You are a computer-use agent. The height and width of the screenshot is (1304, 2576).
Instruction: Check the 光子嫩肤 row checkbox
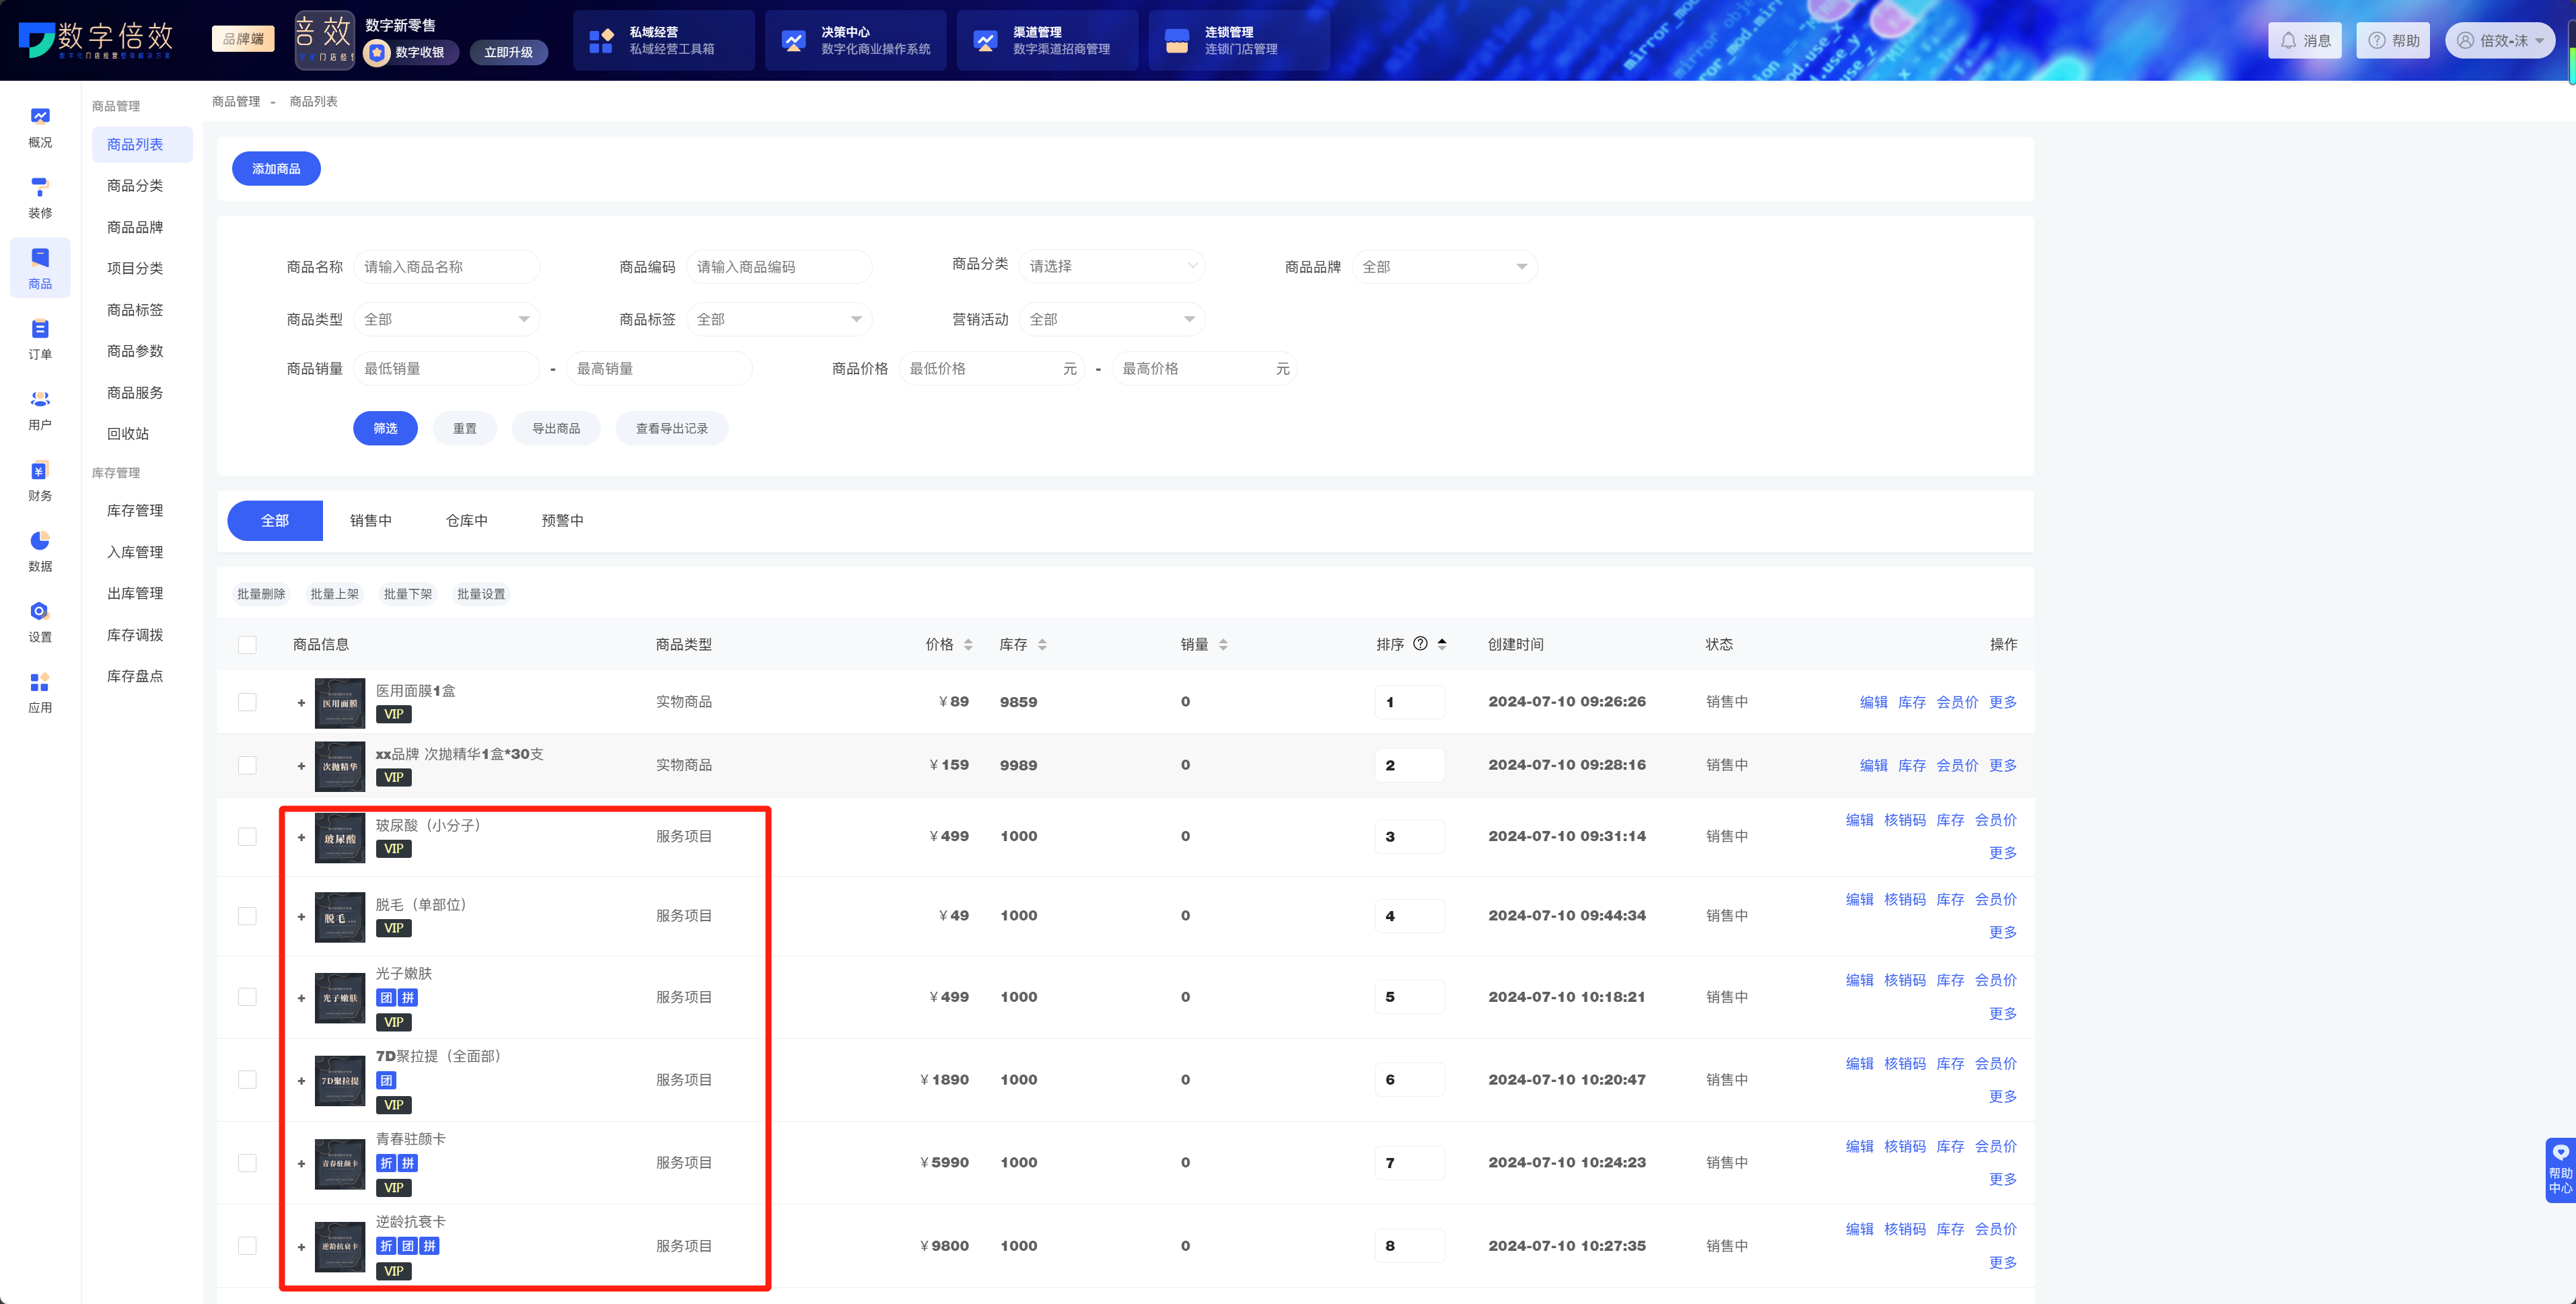(247, 997)
